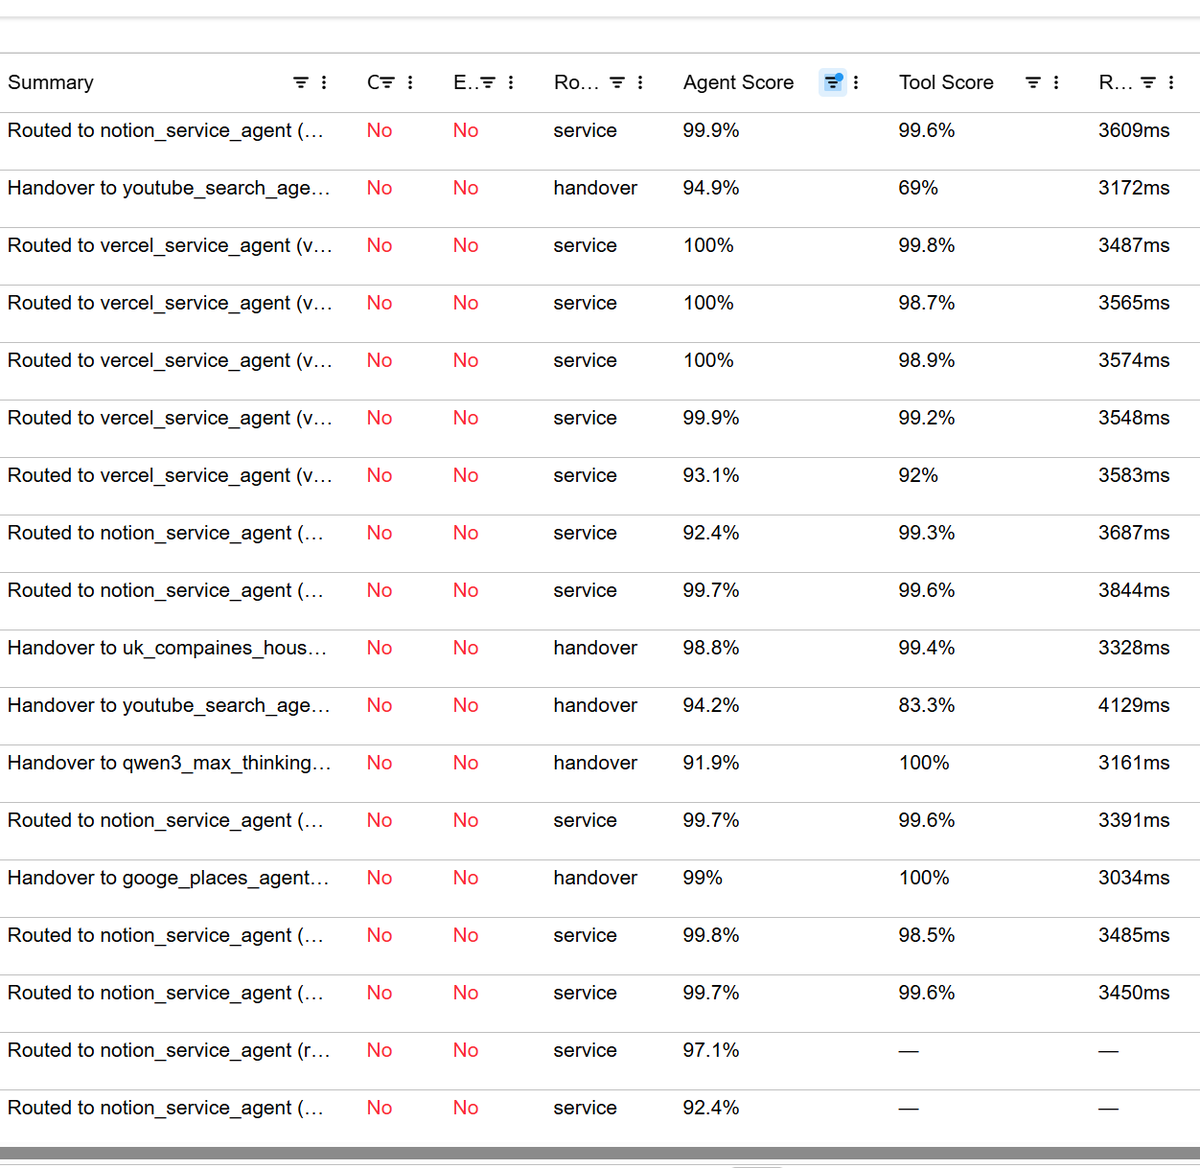This screenshot has width=1200, height=1168.
Task: Click the 94.9% agent score cell
Action: (x=711, y=188)
